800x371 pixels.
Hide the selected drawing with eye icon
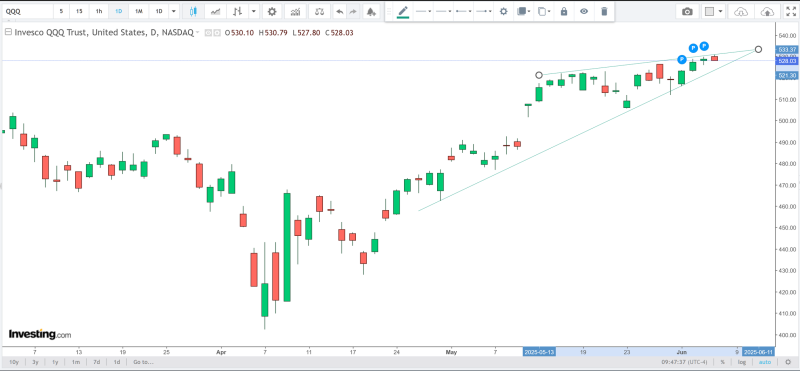pyautogui.click(x=584, y=11)
